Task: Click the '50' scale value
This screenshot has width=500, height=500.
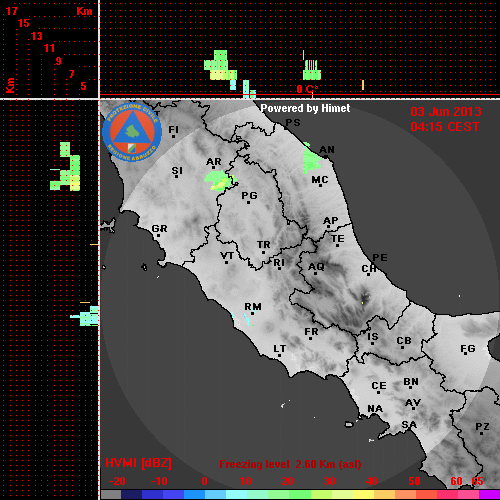Action: (414, 481)
